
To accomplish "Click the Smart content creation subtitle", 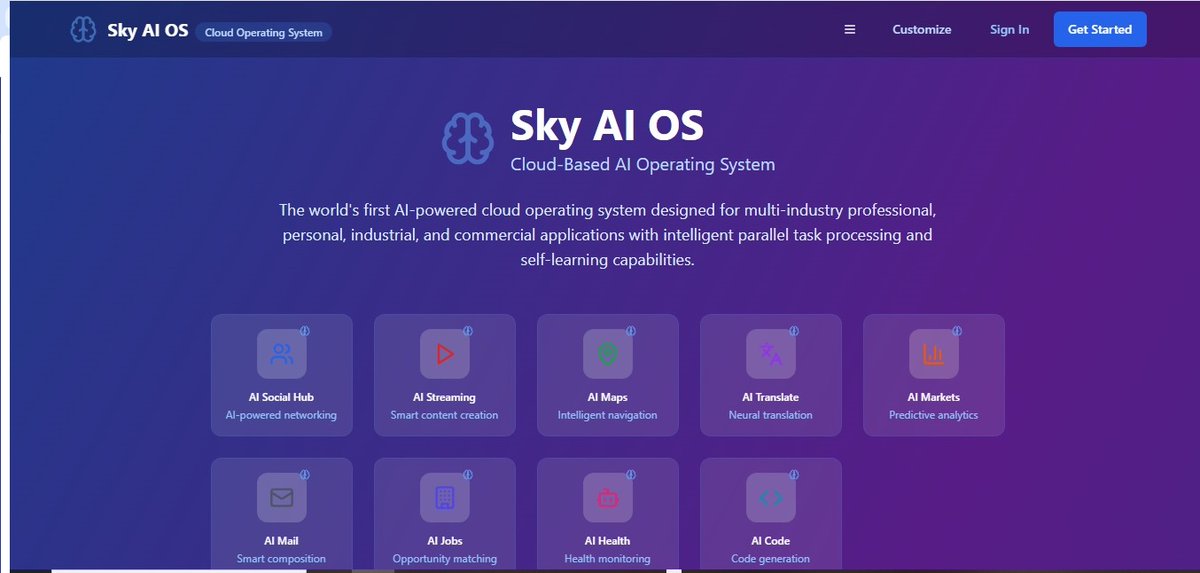I will pos(445,415).
